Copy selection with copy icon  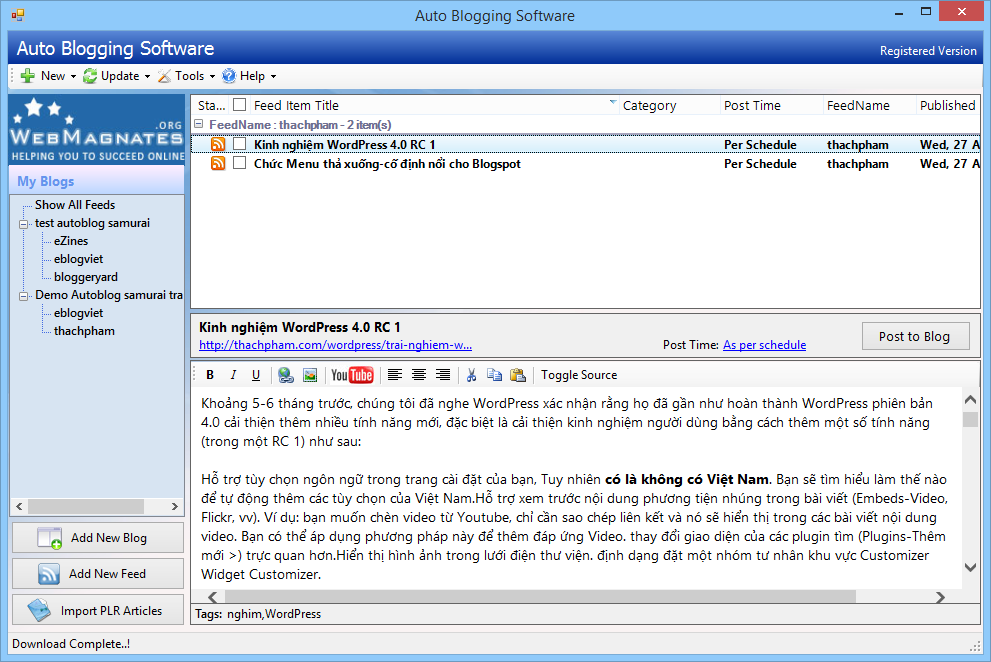(494, 375)
